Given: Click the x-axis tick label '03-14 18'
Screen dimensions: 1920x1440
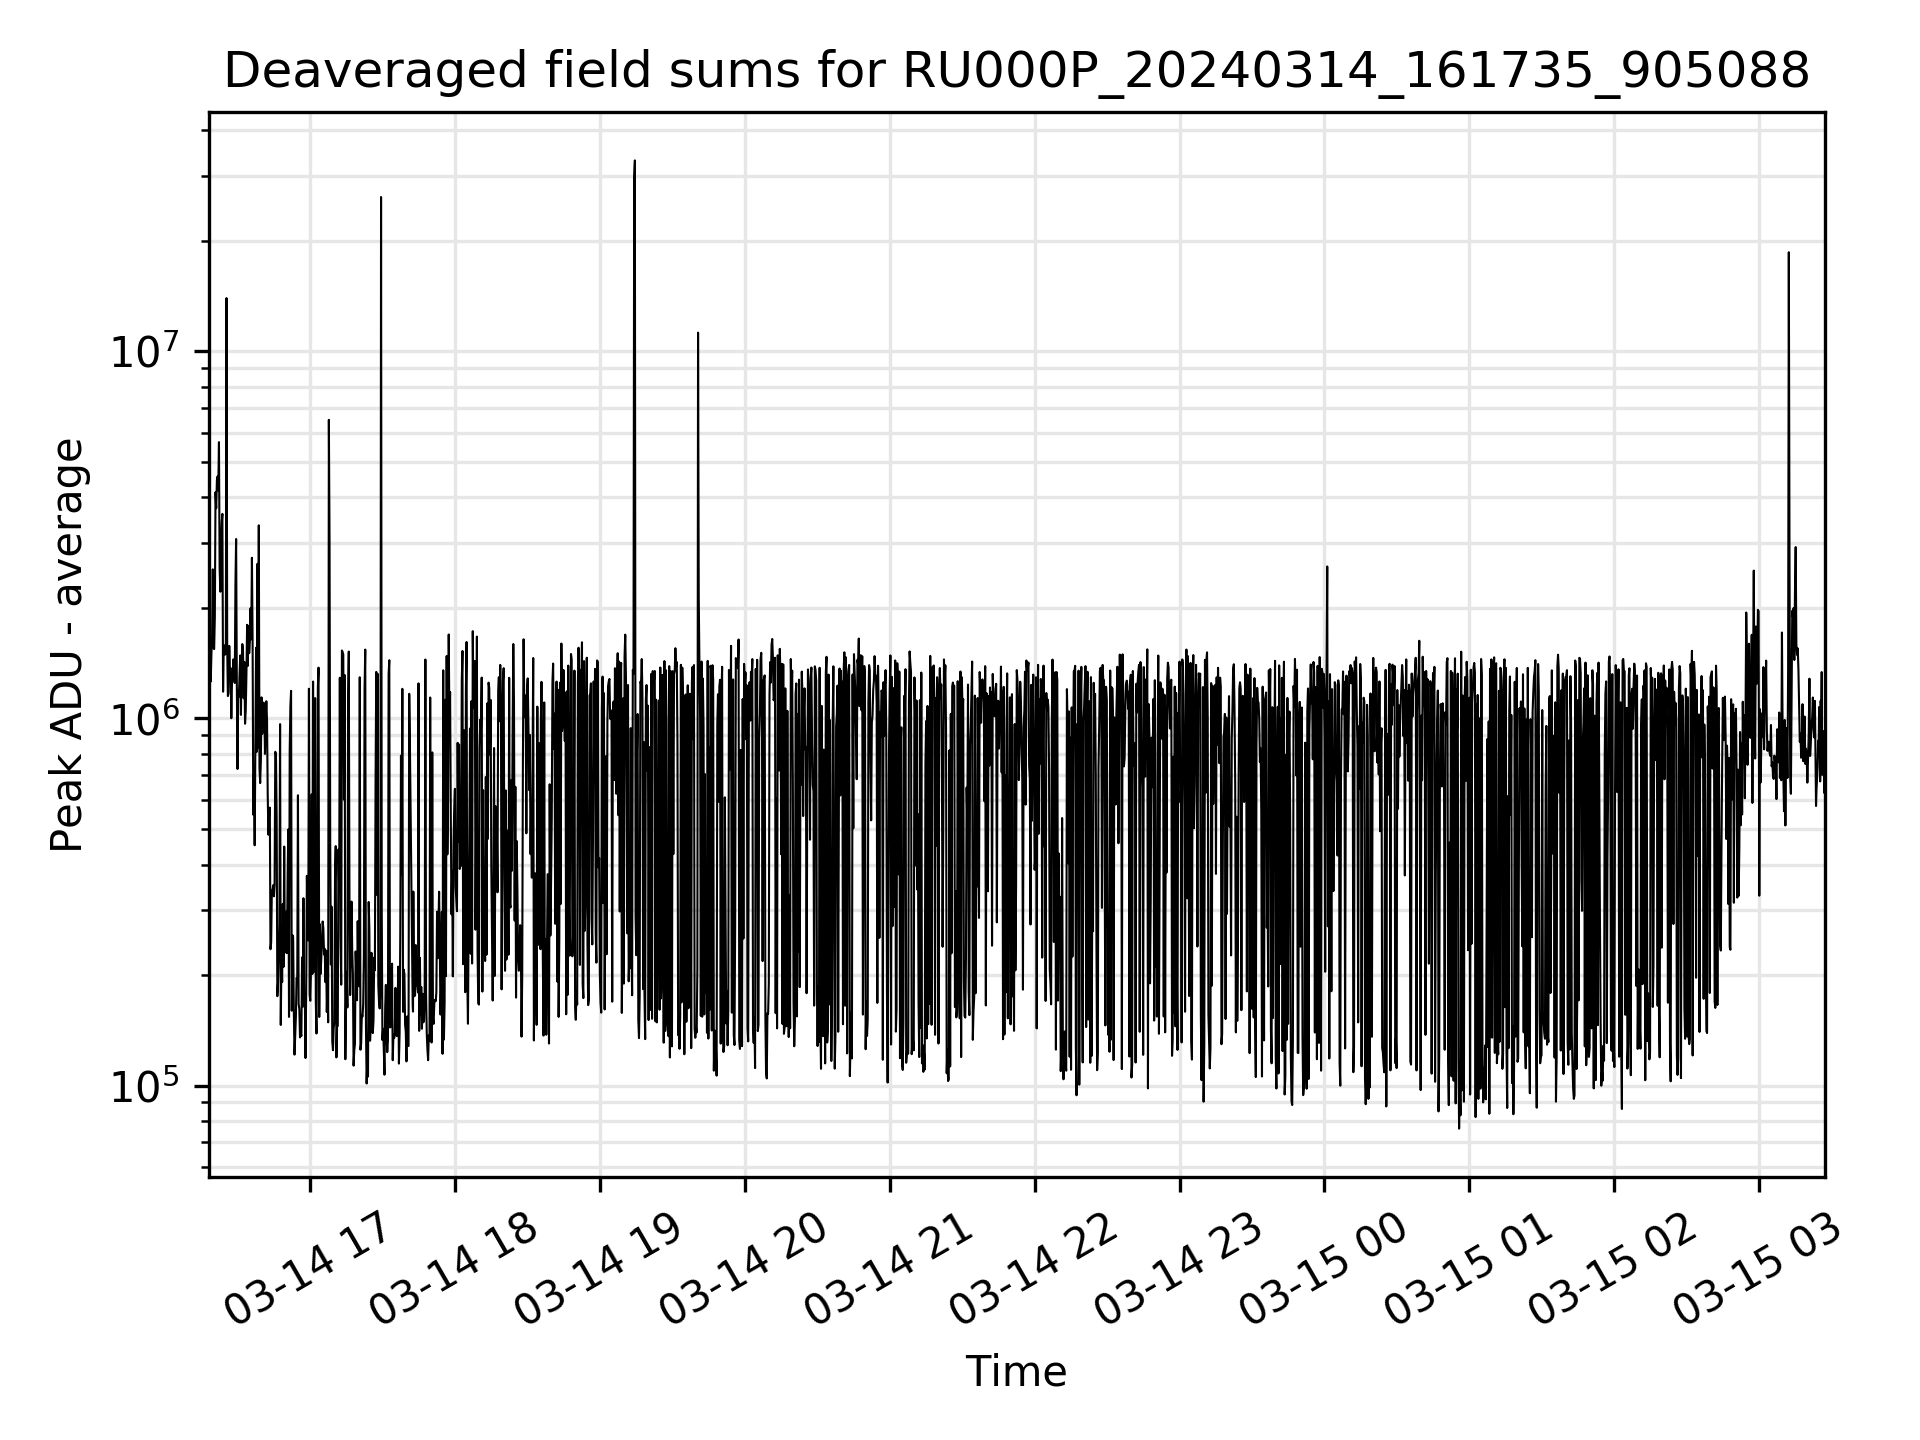Looking at the screenshot, I should click(452, 1269).
